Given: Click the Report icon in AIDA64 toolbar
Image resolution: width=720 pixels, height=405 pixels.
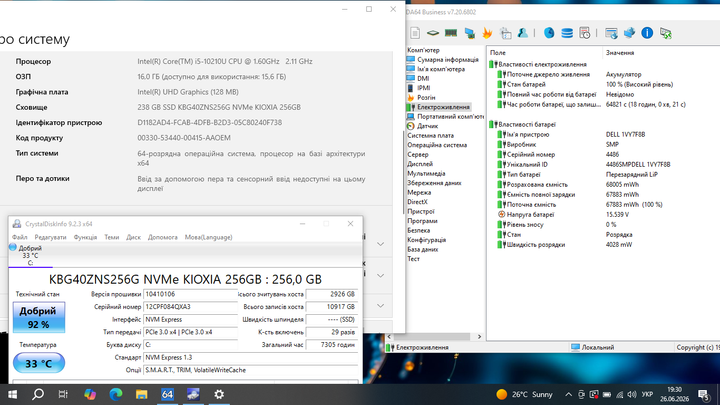Looking at the screenshot, I should point(415,33).
